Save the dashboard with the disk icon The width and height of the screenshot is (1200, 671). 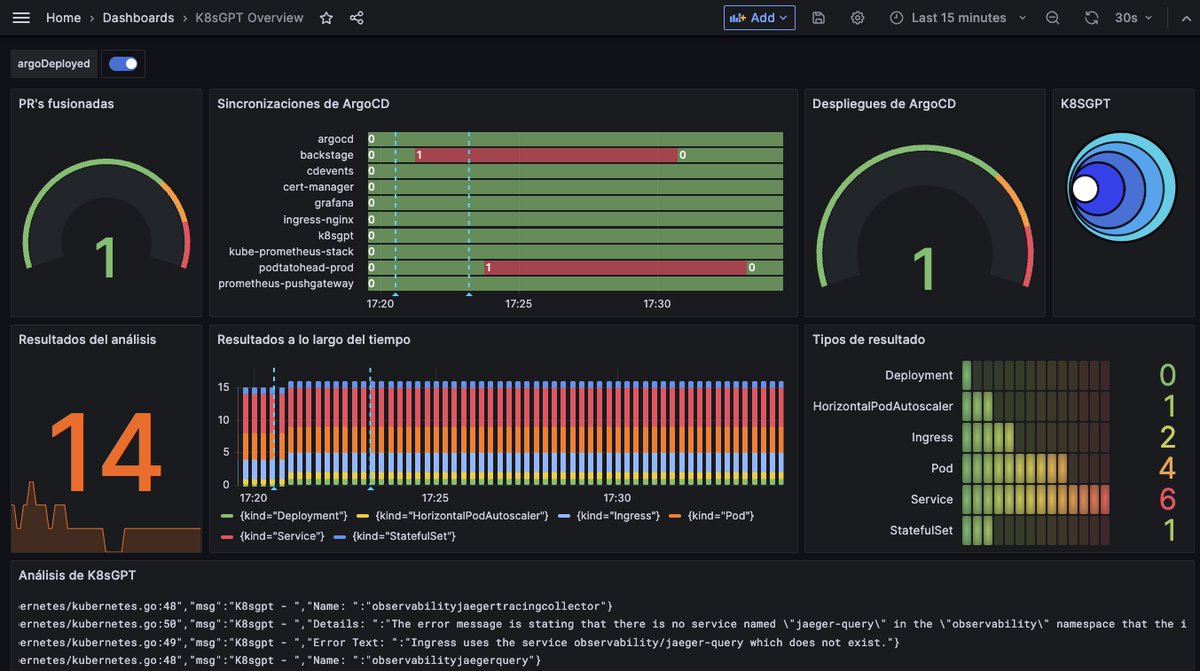(819, 18)
